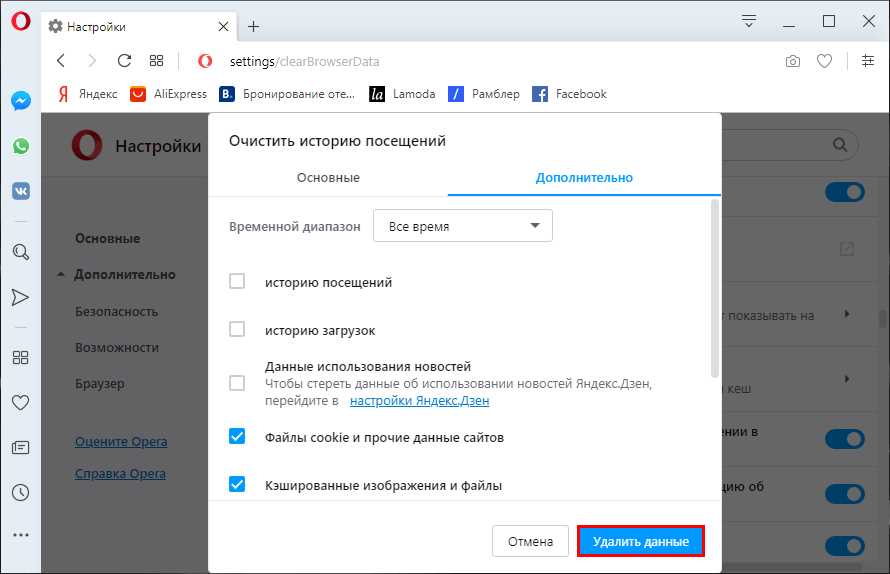This screenshot has width=890, height=574.
Task: Add page to bookmarks heart in address bar
Action: point(824,61)
